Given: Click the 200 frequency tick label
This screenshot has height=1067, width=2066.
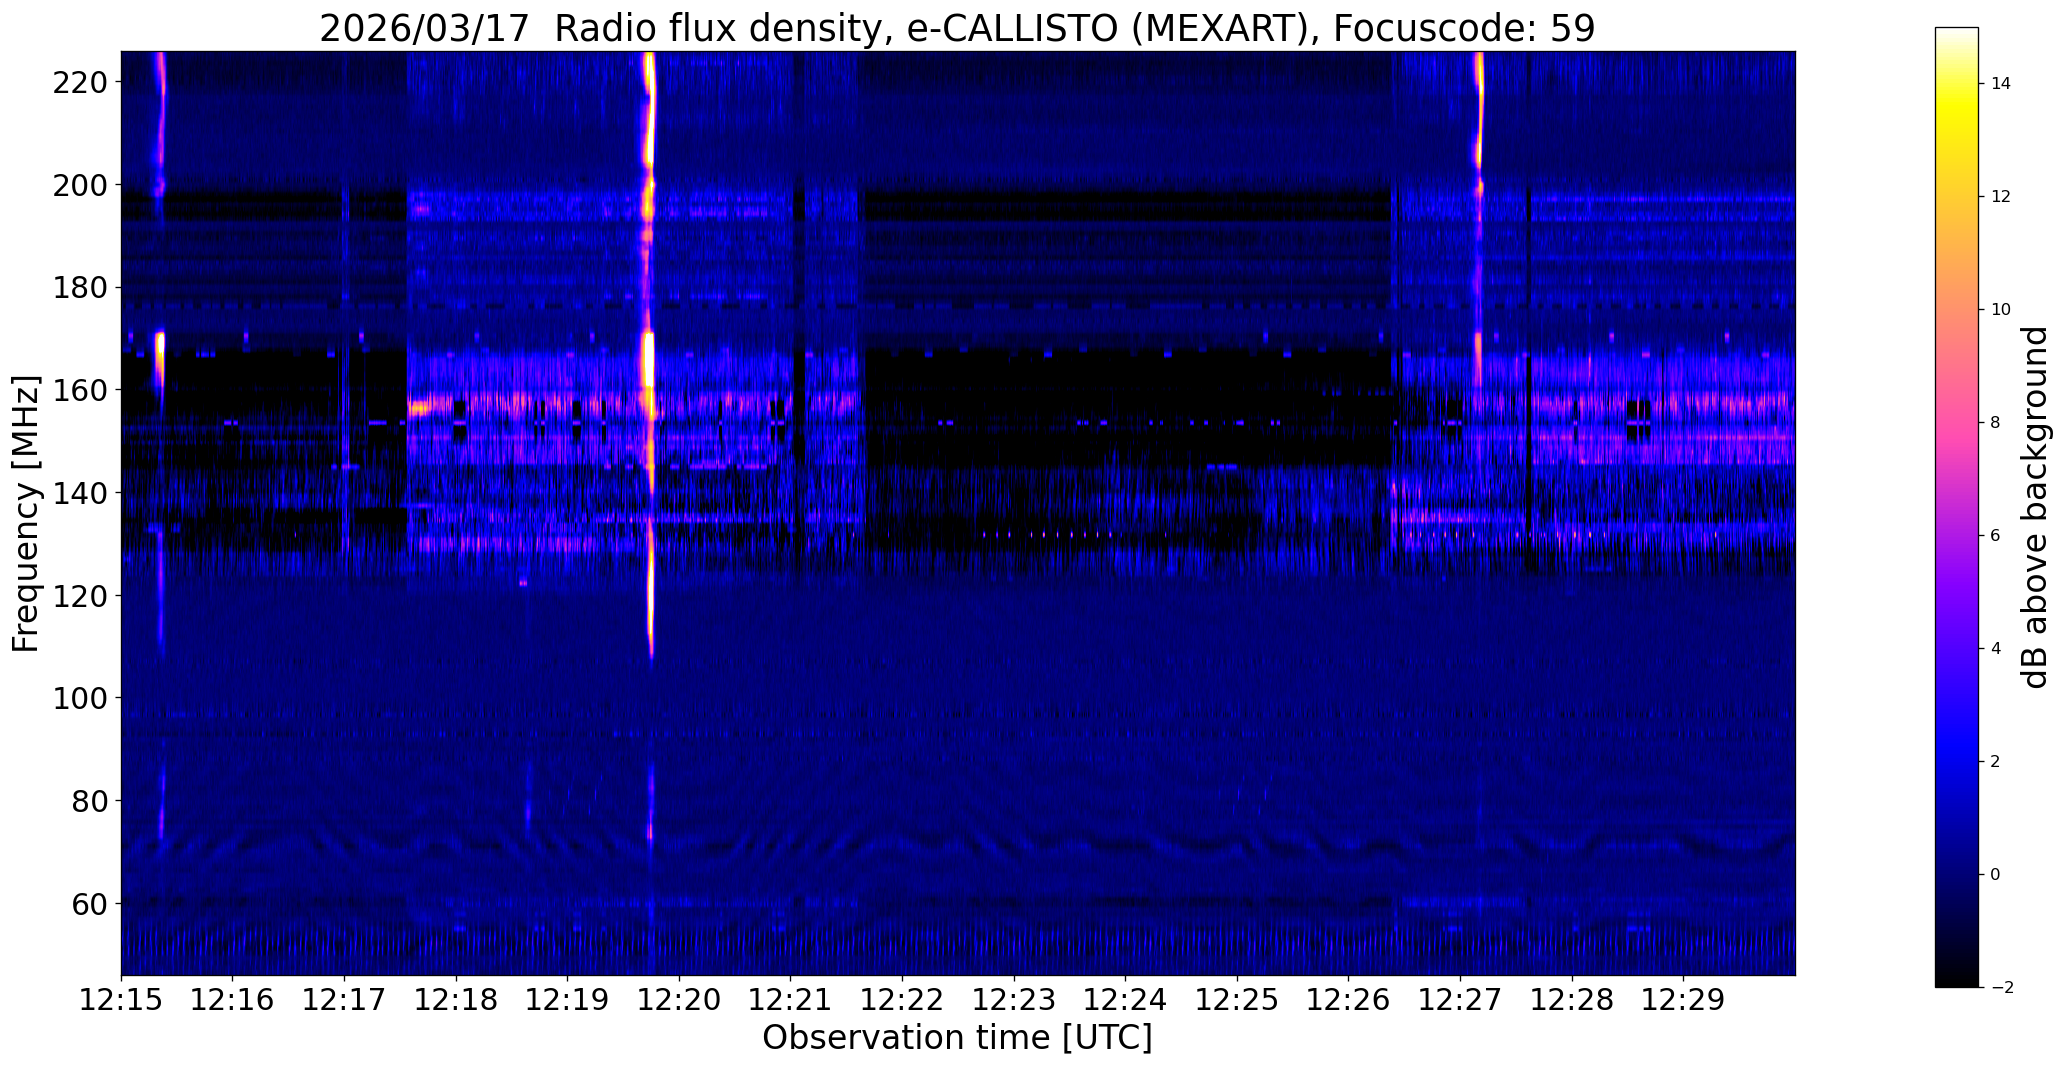Looking at the screenshot, I should point(79,185).
